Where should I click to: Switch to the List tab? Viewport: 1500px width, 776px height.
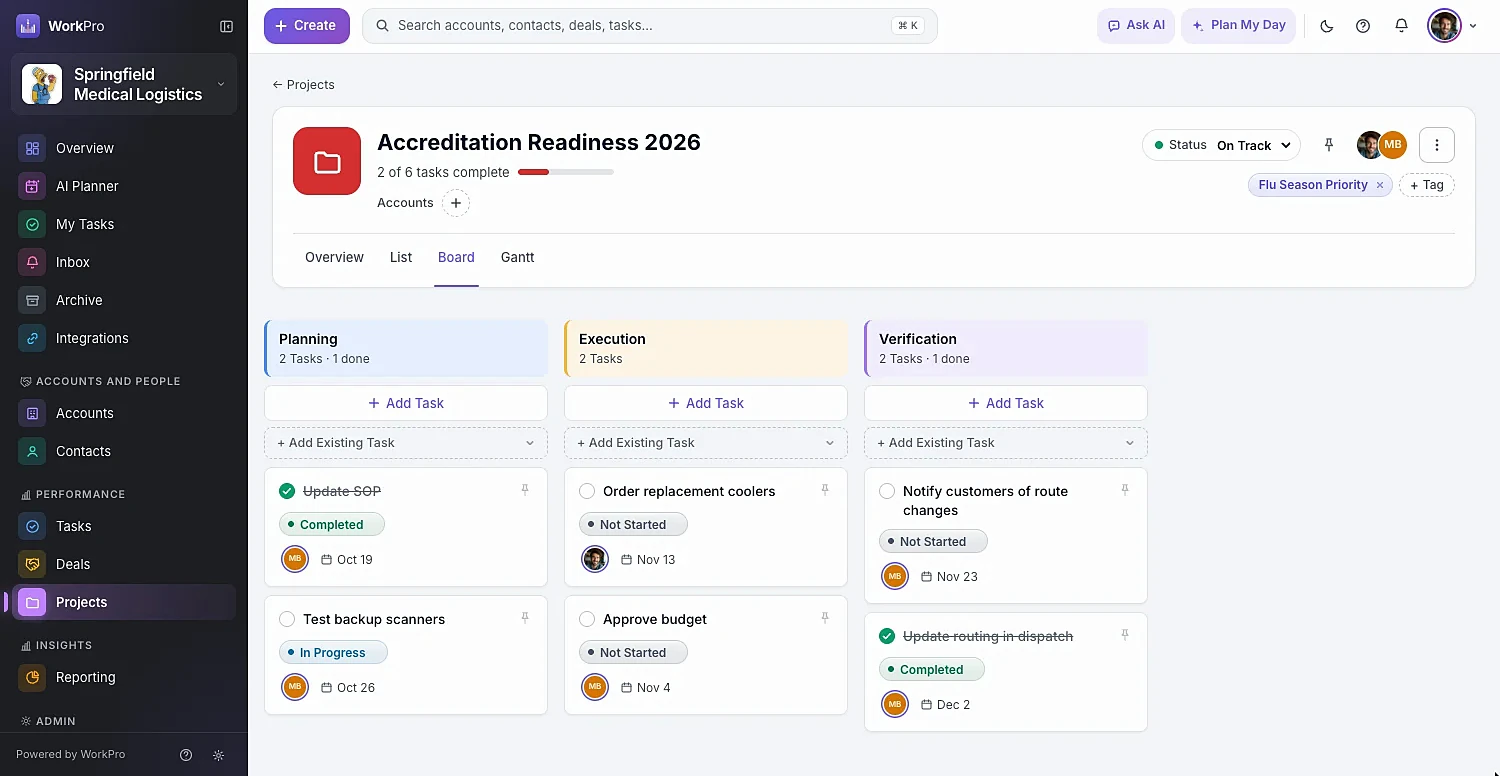coord(401,257)
